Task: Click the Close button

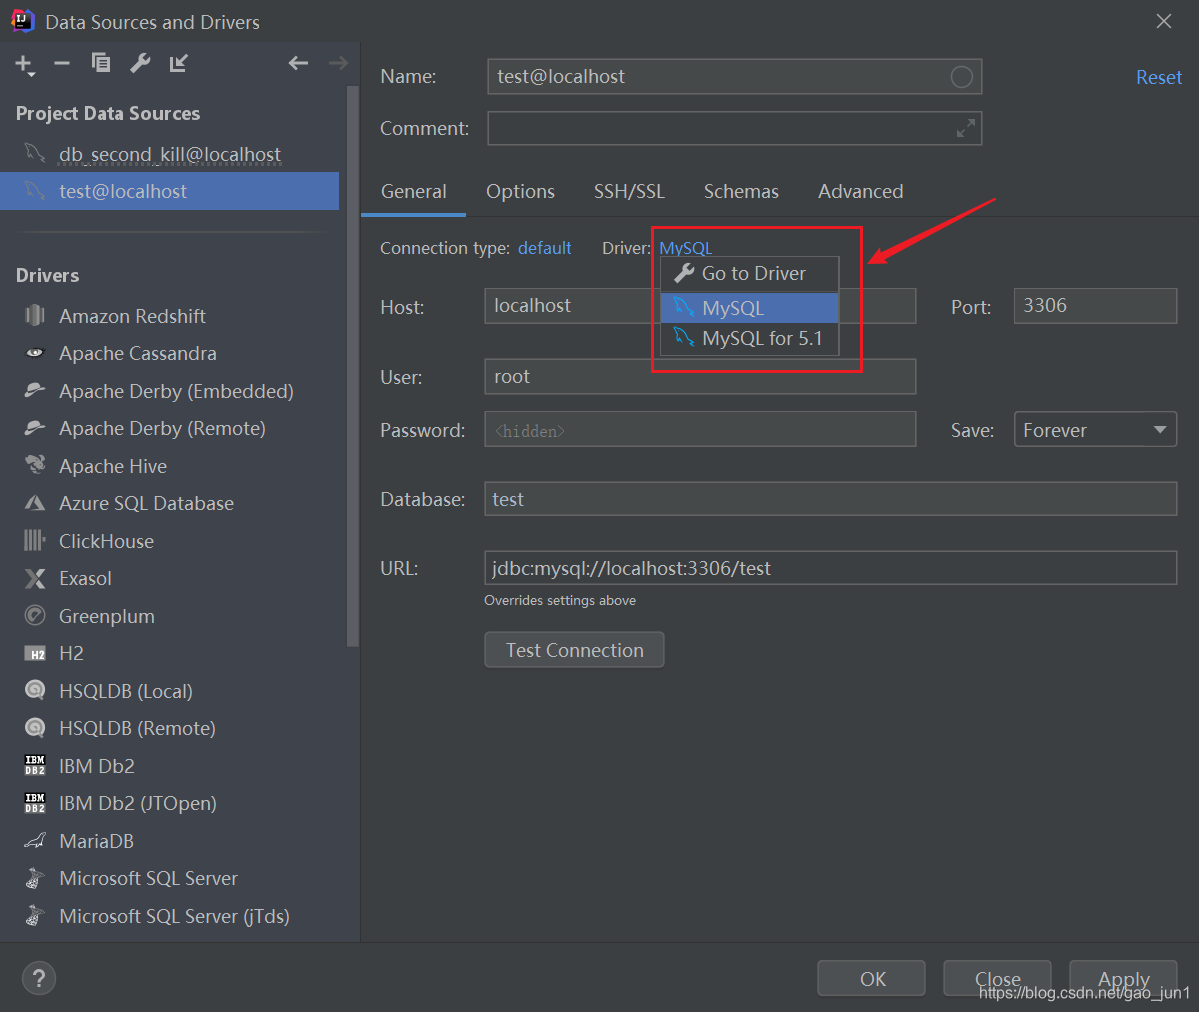Action: point(997,978)
